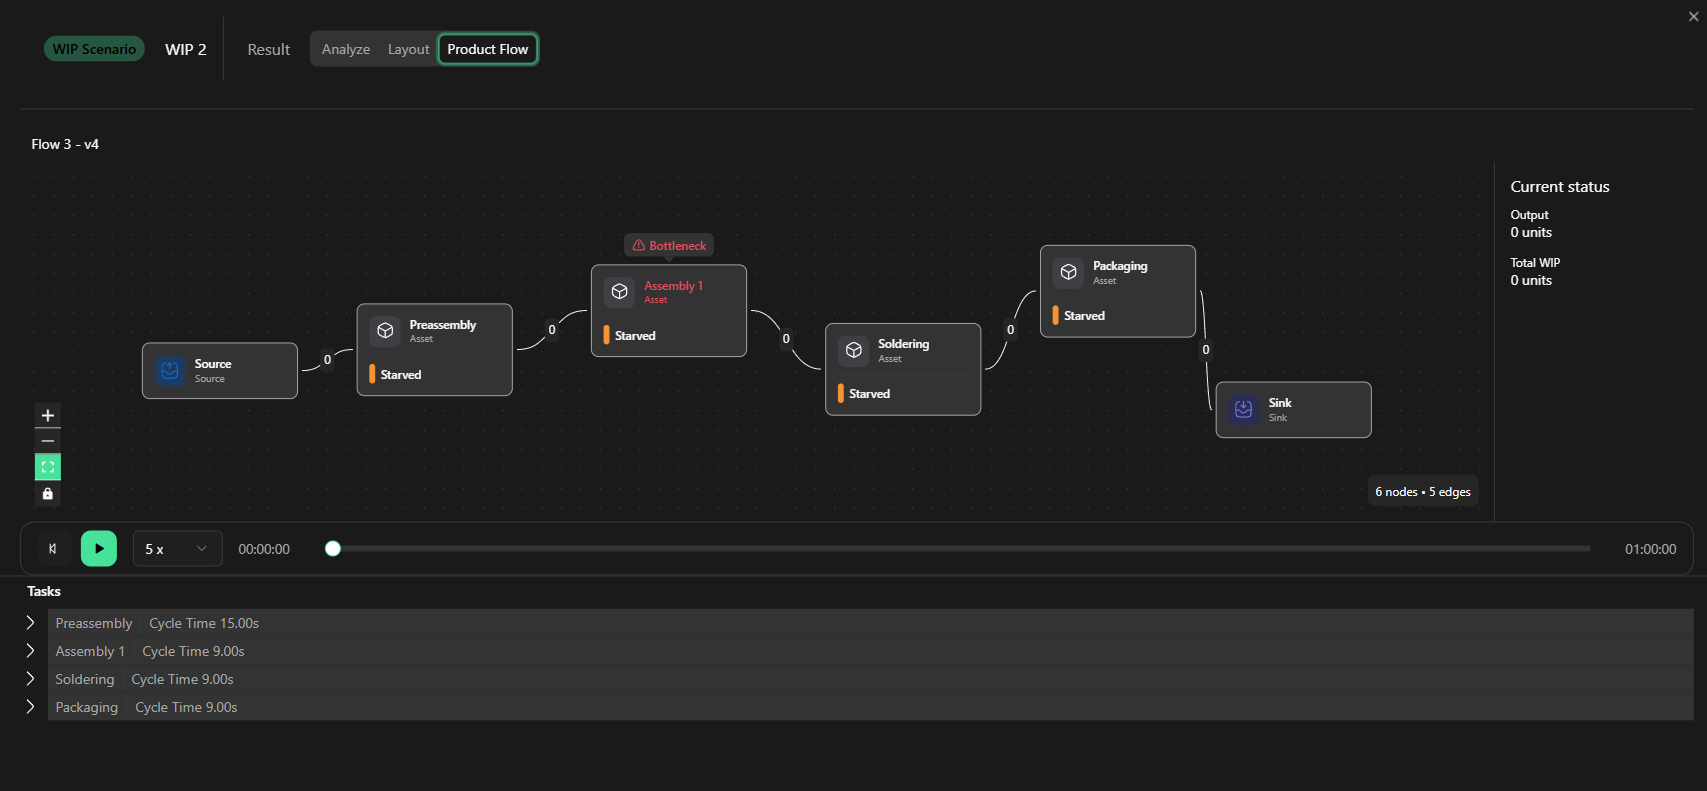Click Packaging 'Cycle Time 9.00s' text
The height and width of the screenshot is (791, 1707).
pos(186,707)
